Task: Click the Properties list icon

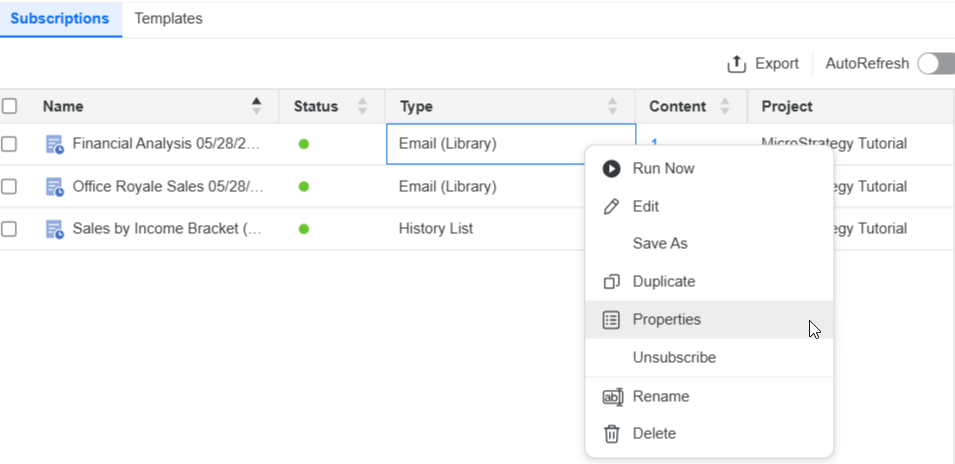Action: pos(611,320)
